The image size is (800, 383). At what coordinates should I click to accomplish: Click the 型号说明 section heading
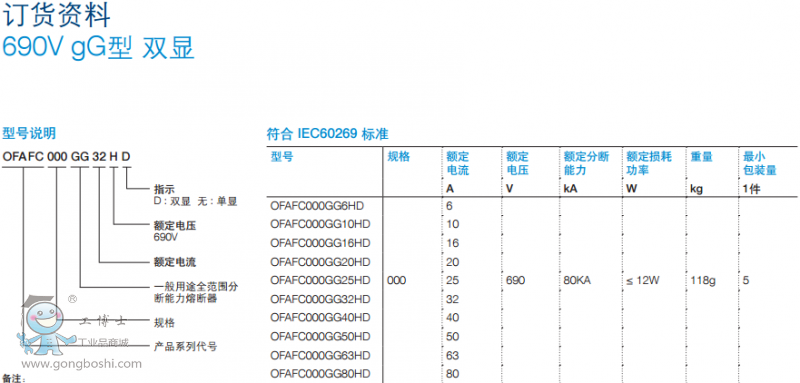coord(29,134)
